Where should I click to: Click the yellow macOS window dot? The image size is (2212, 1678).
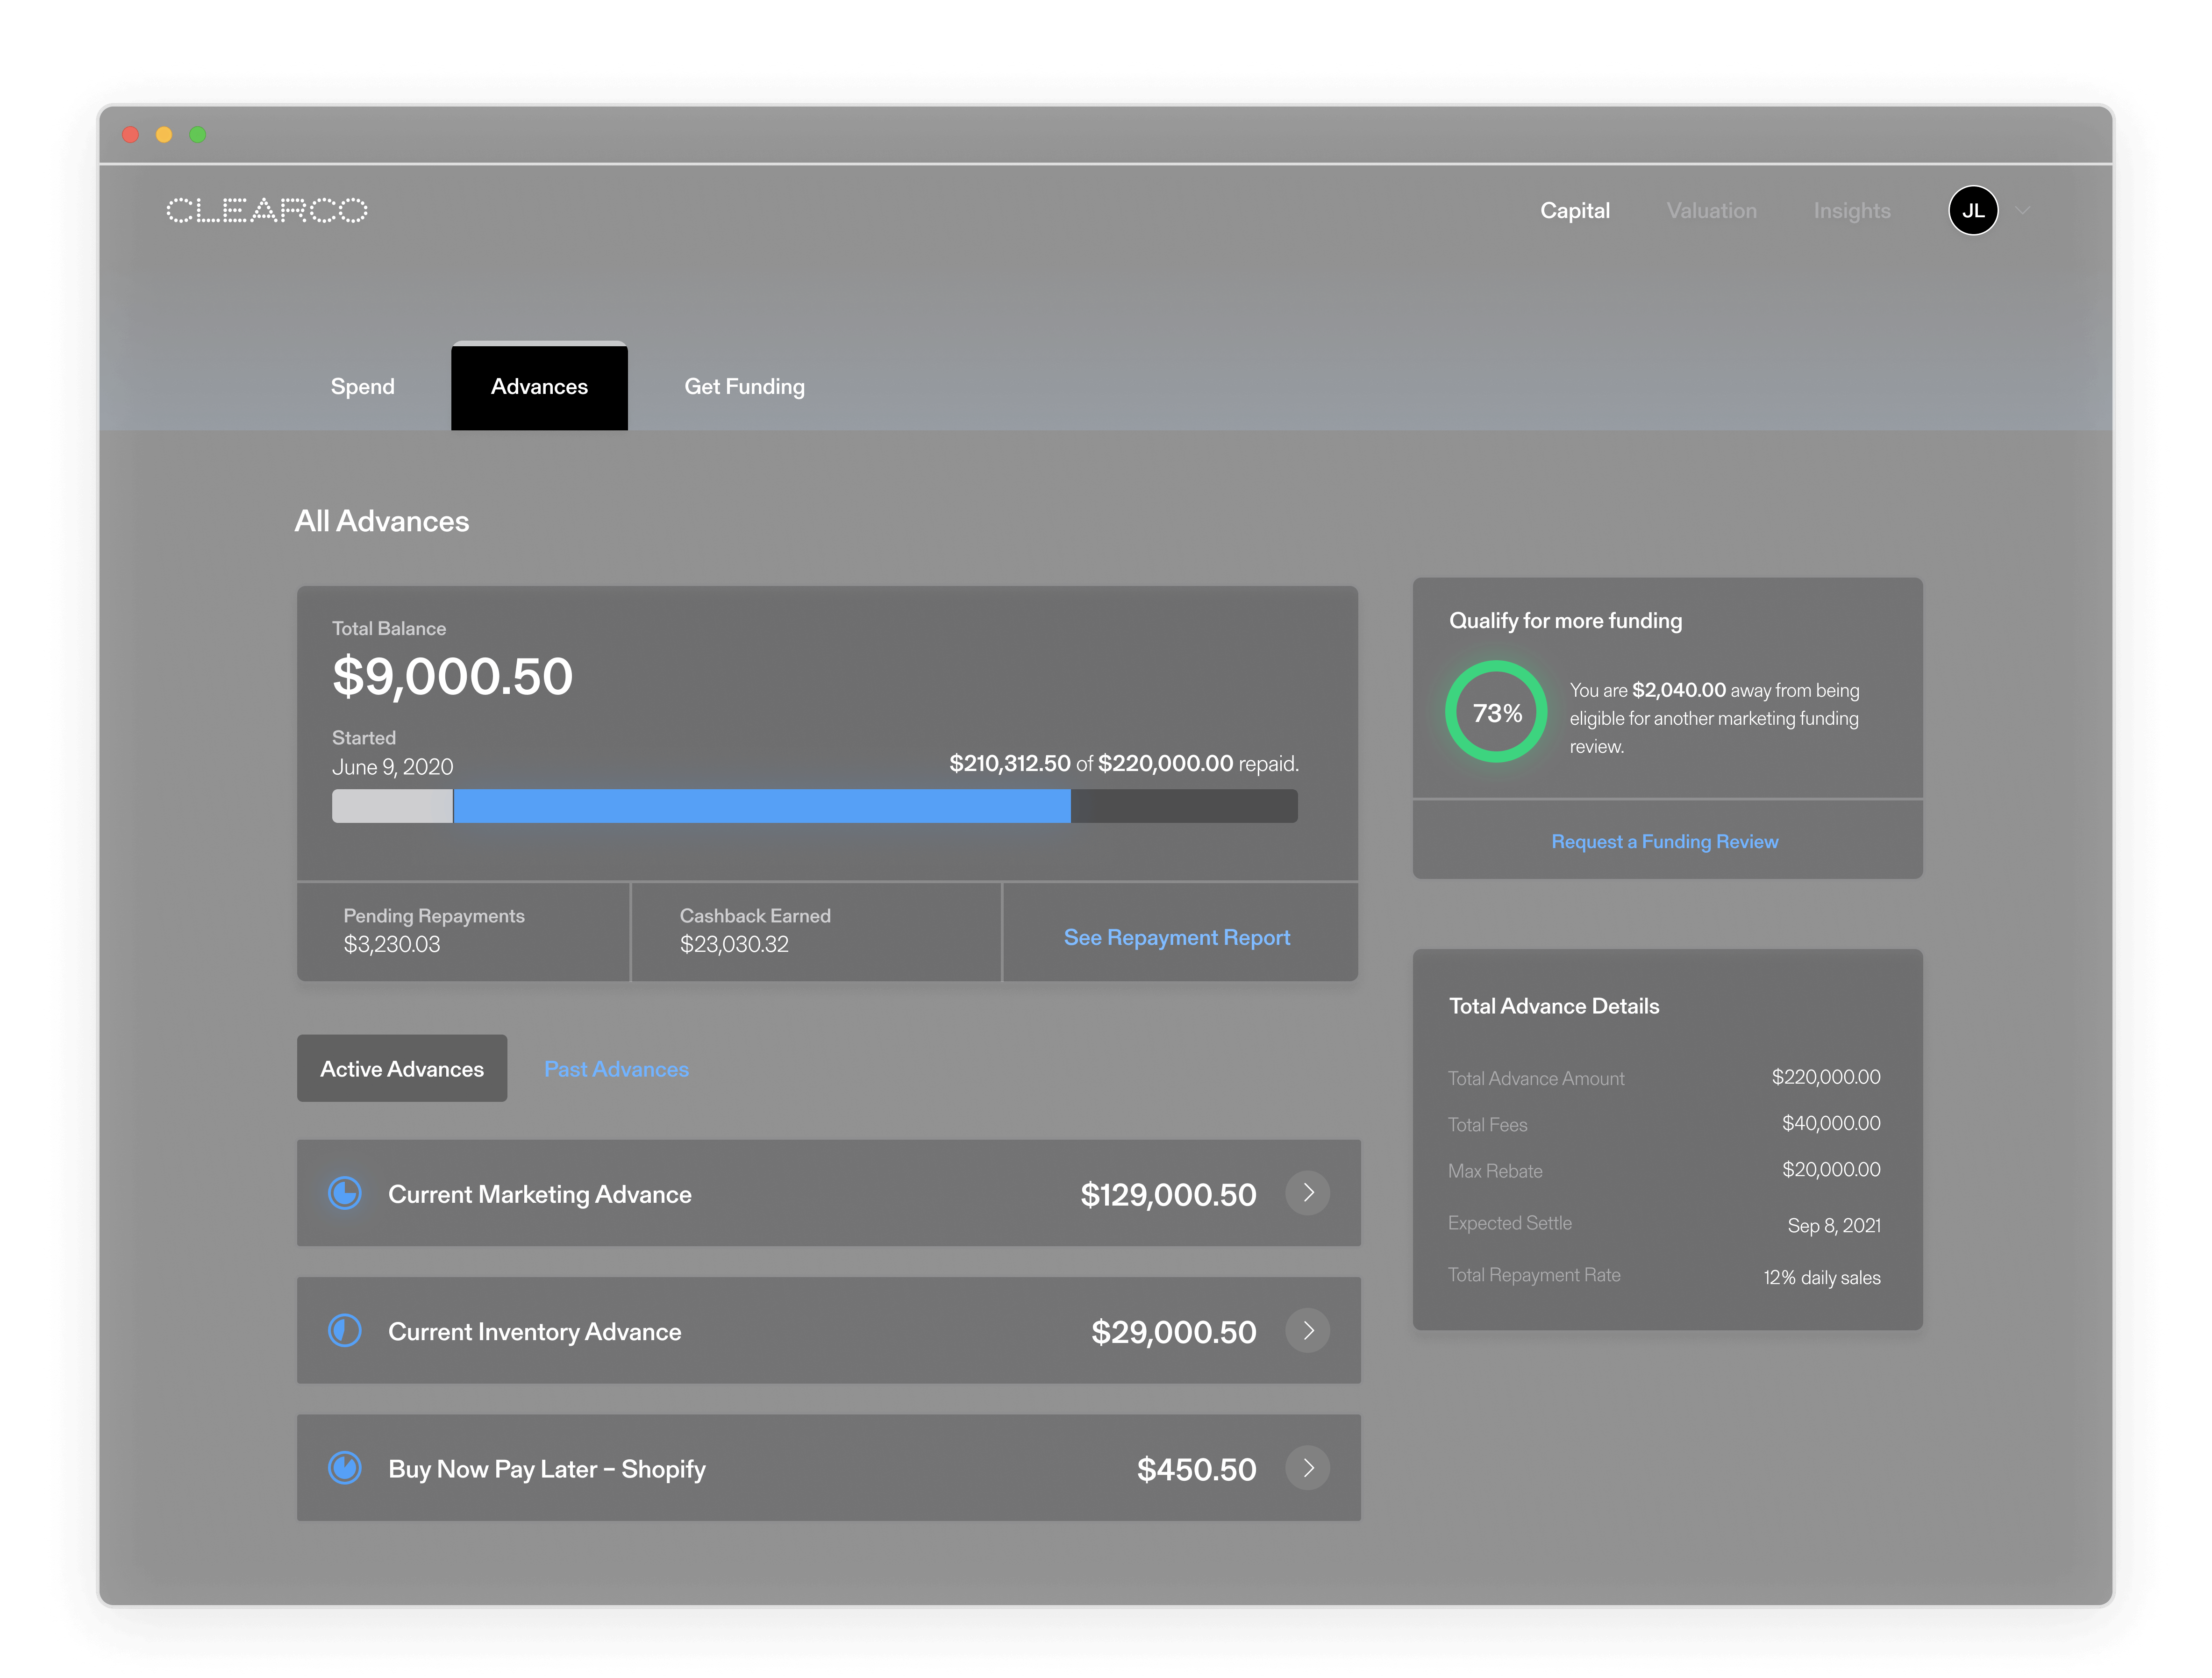164,135
